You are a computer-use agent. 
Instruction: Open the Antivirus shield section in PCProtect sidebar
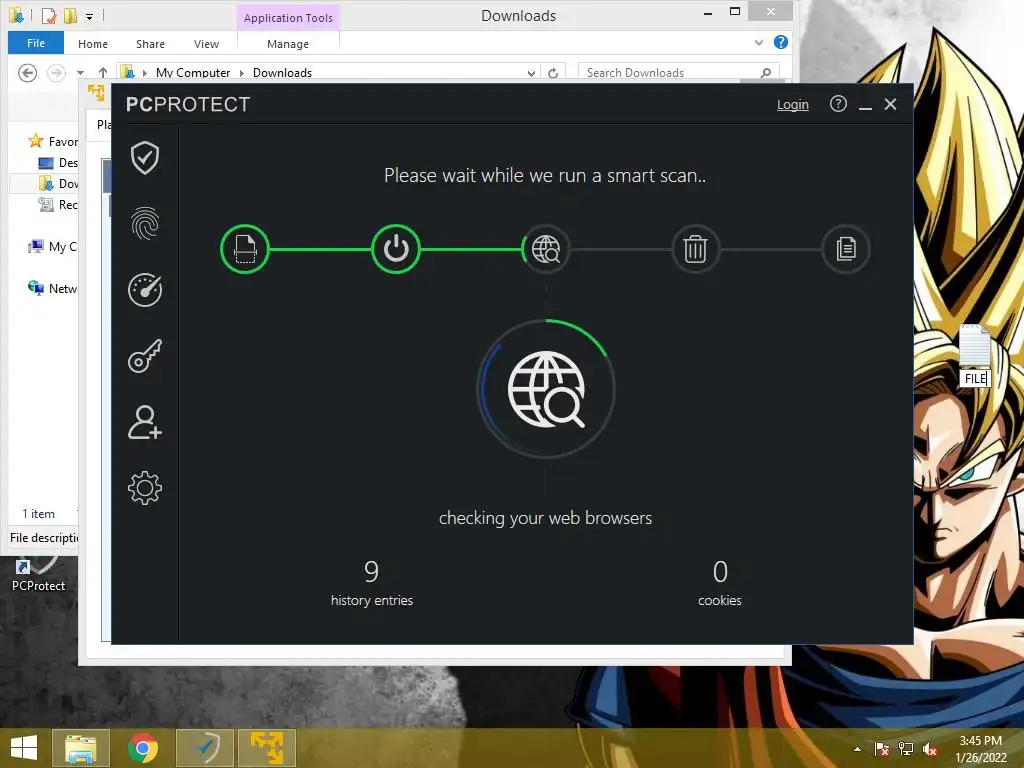(x=144, y=157)
